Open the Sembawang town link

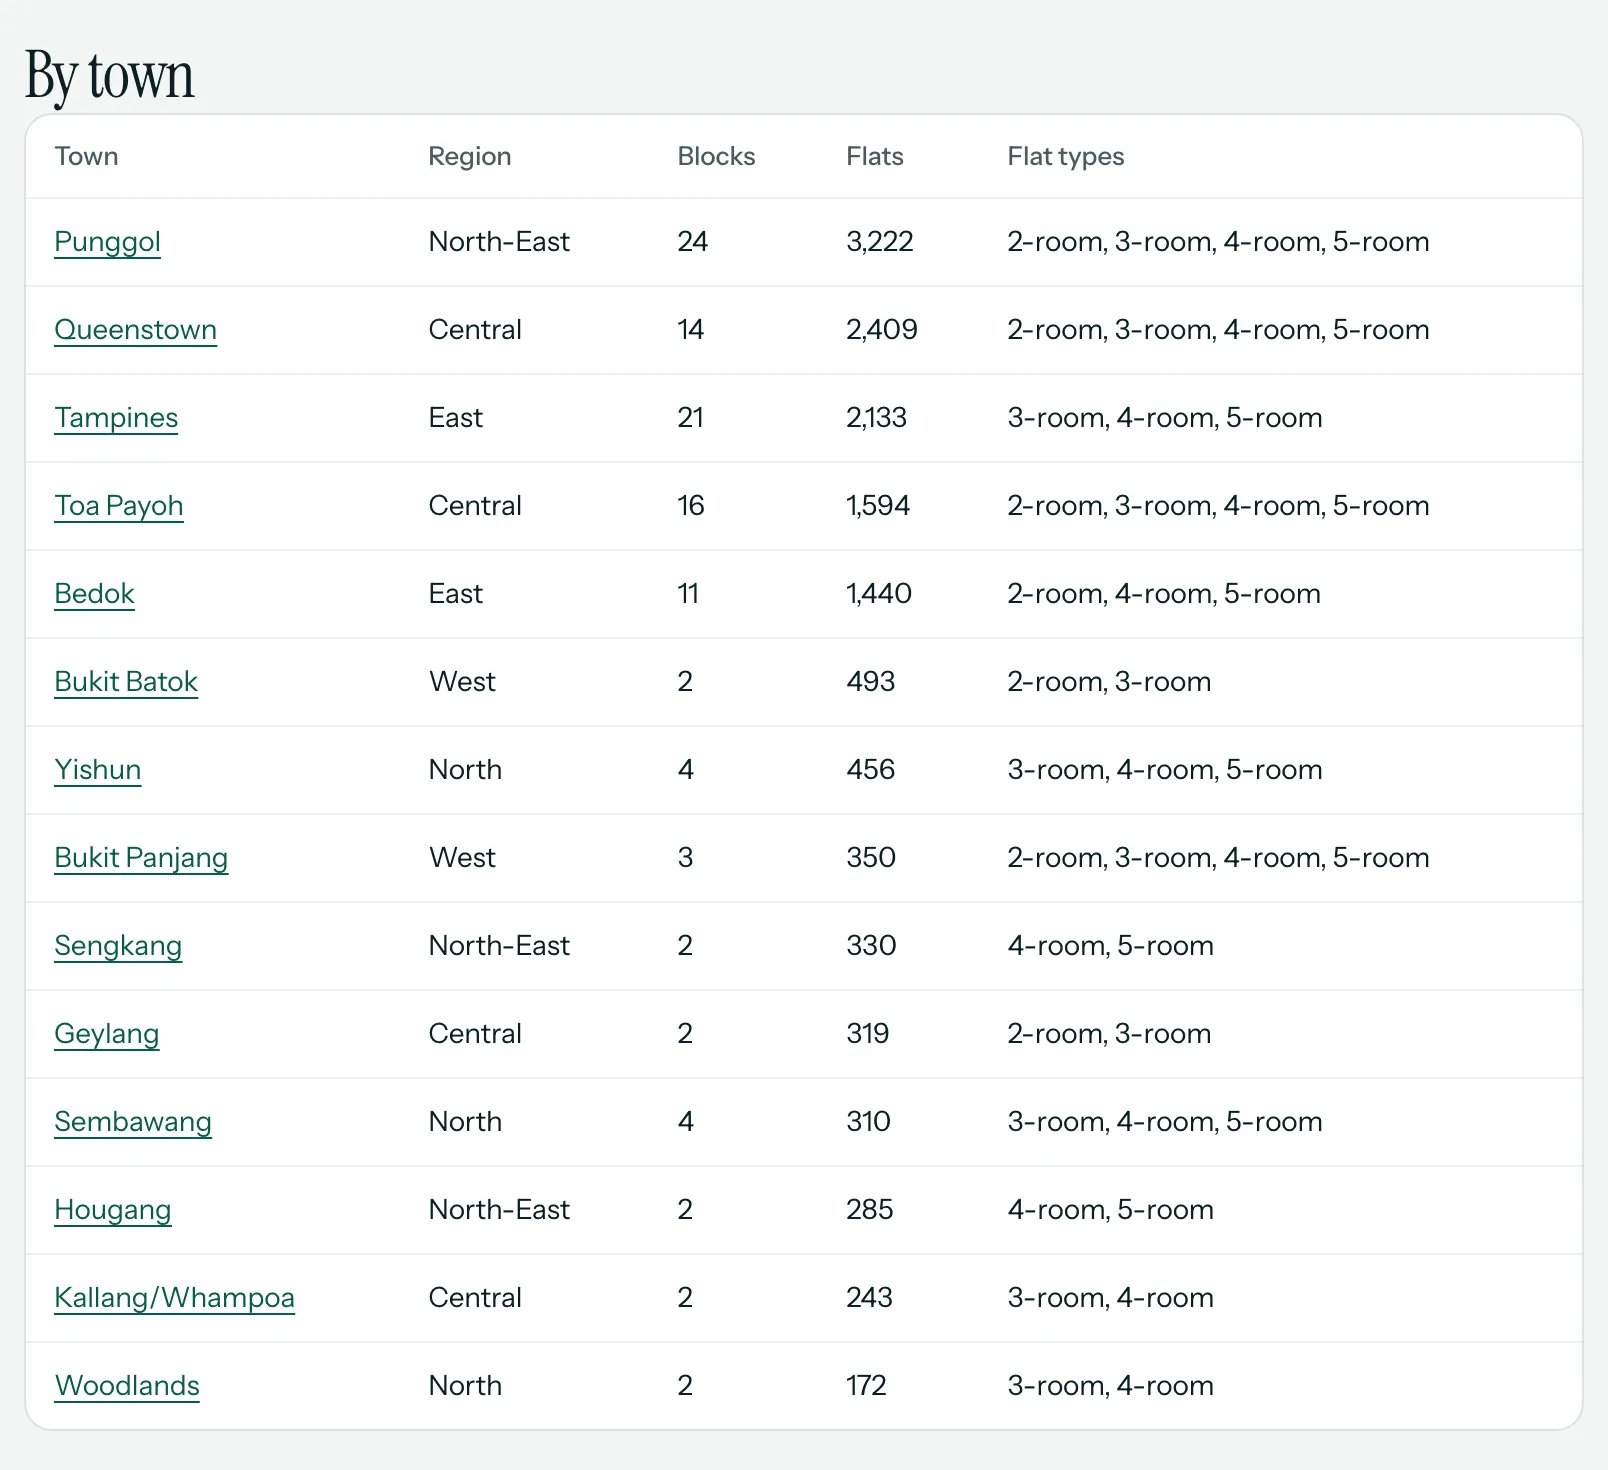coord(133,1122)
